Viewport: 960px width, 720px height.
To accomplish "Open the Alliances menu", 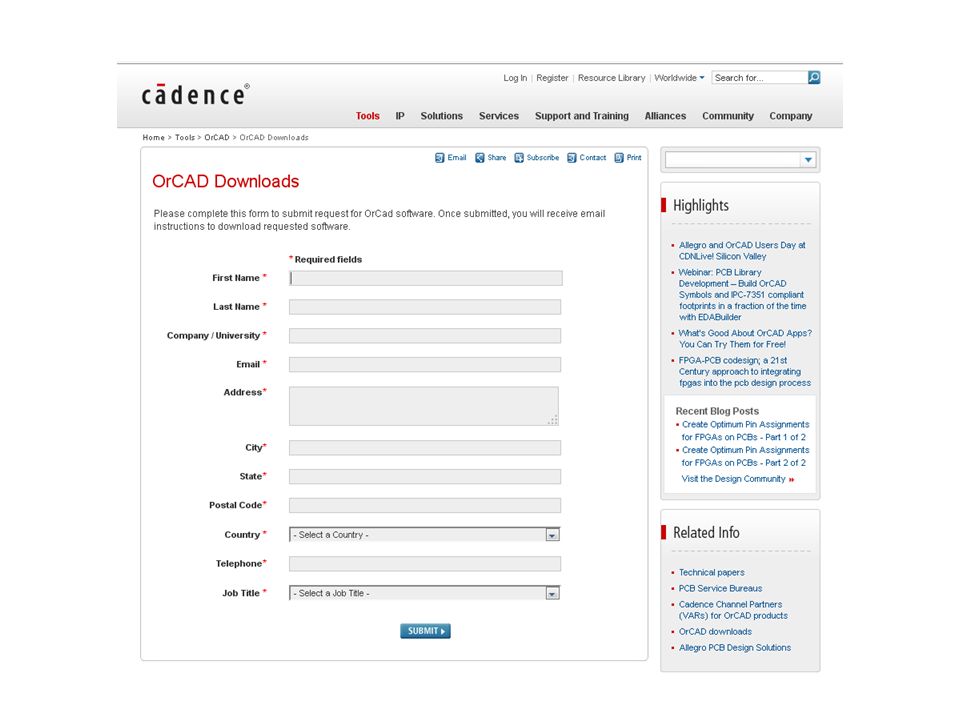I will (x=665, y=116).
